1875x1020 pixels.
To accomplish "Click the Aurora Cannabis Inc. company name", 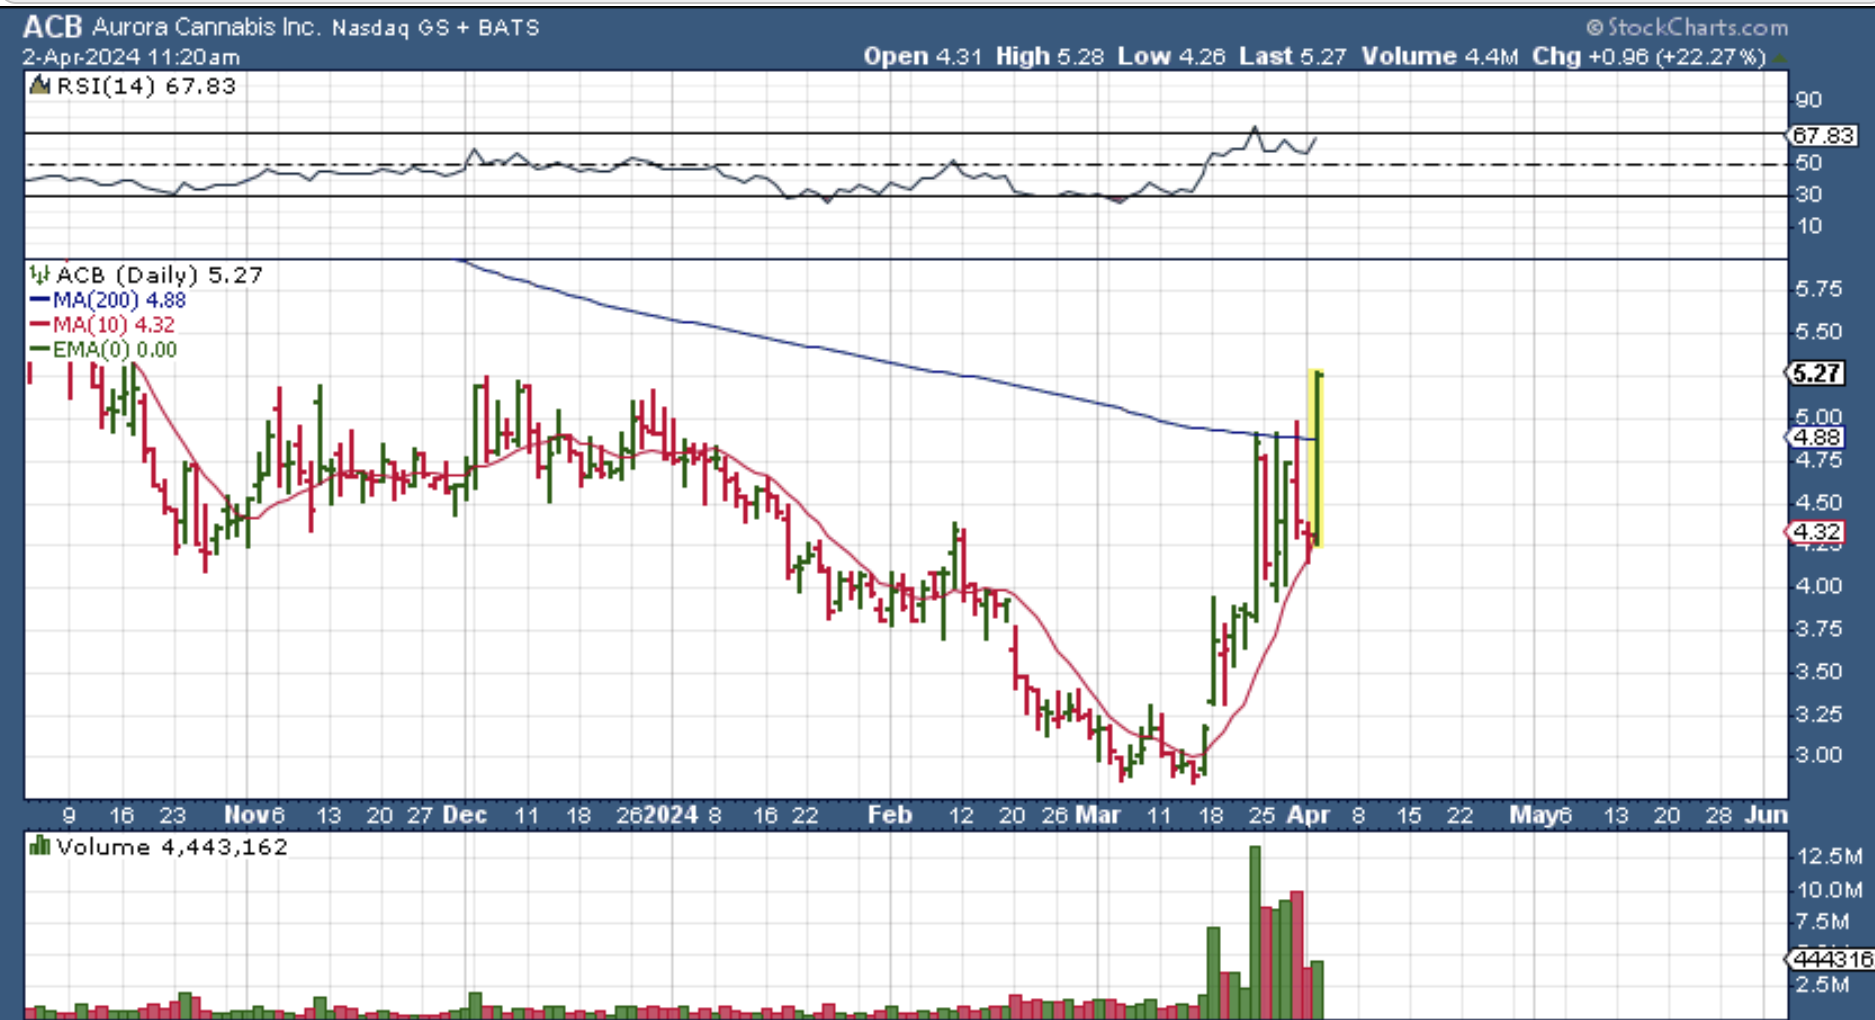I will [205, 27].
